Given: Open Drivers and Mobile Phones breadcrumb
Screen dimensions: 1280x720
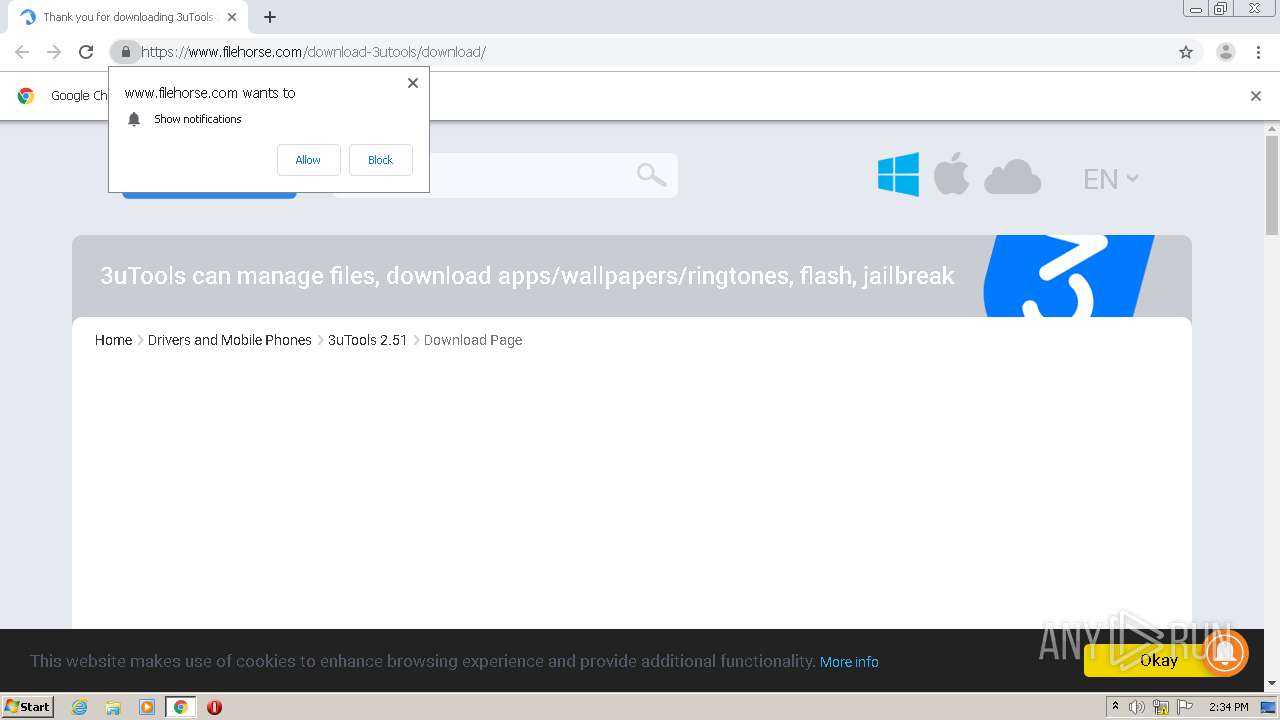Looking at the screenshot, I should tap(230, 340).
